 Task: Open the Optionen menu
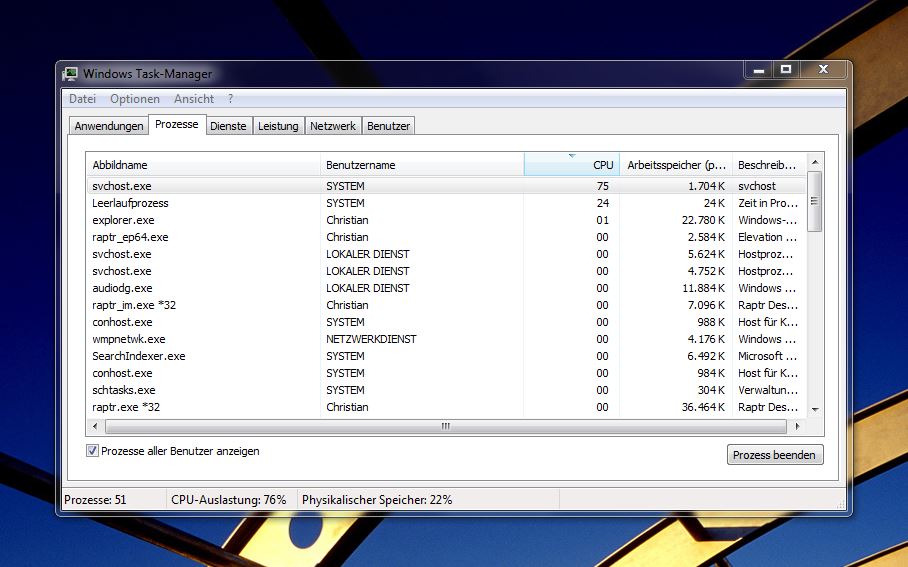coord(135,98)
